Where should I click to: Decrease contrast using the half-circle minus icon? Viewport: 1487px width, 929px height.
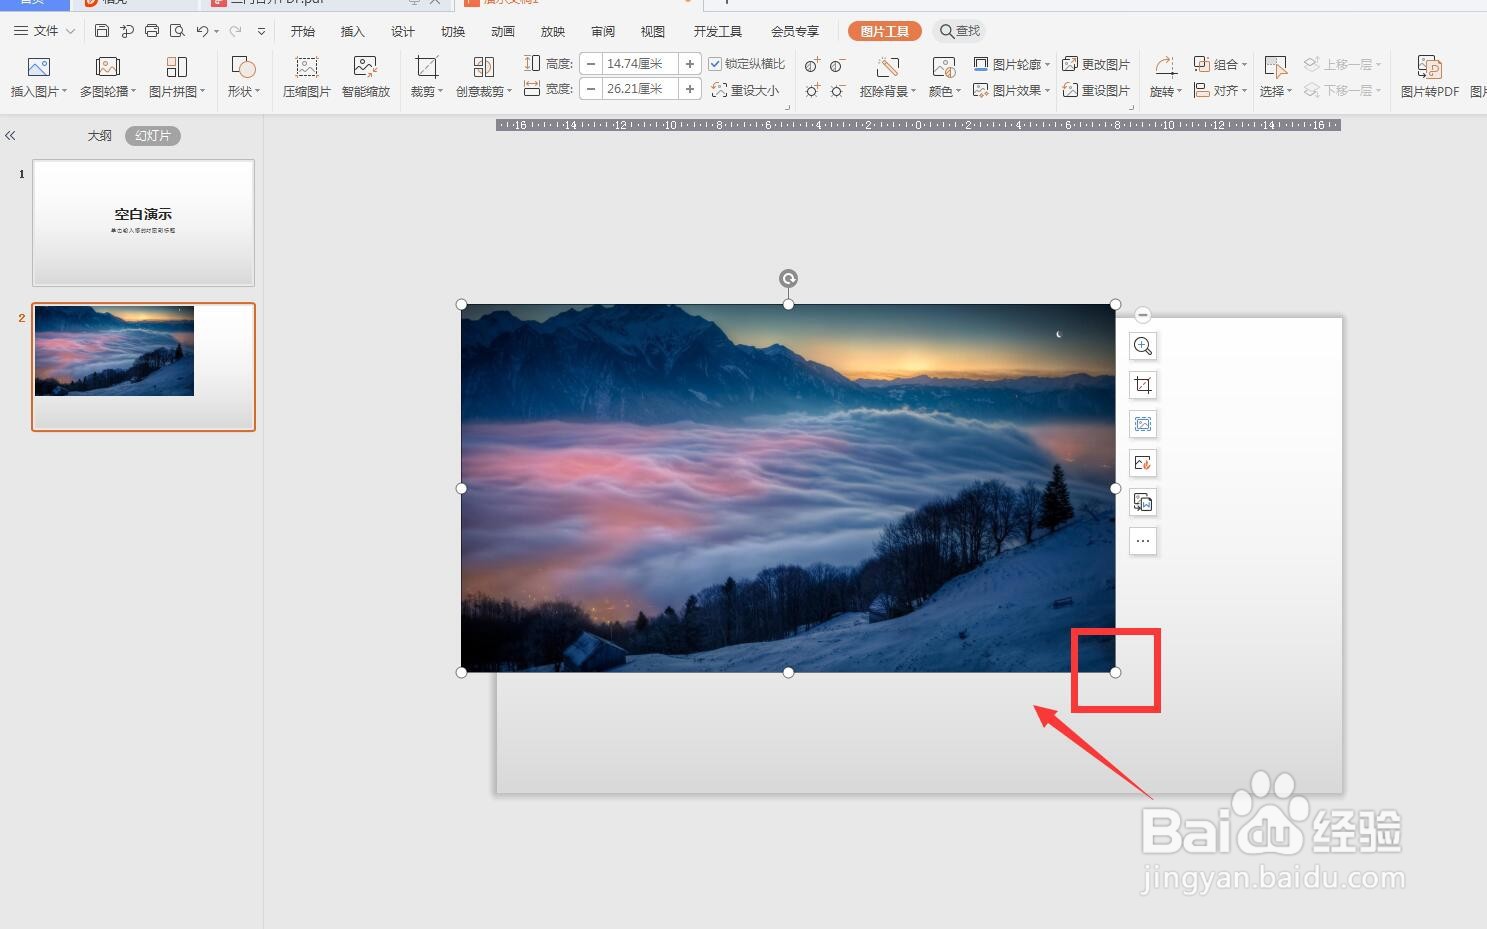pyautogui.click(x=837, y=65)
